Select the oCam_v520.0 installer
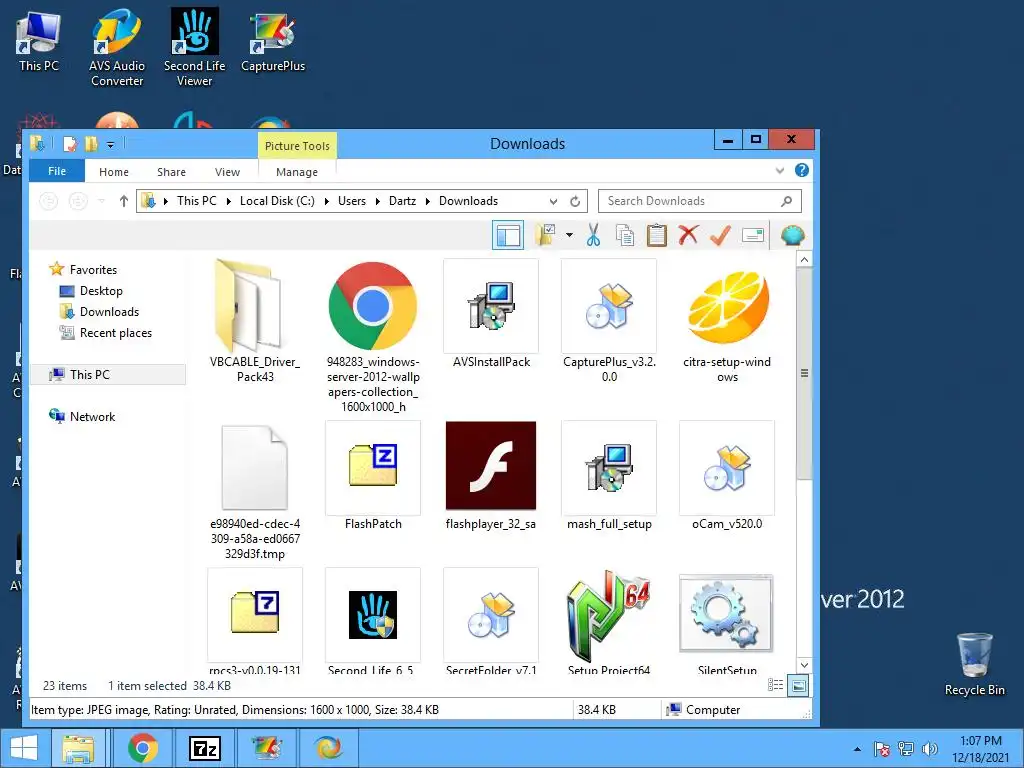The image size is (1024, 768). click(x=727, y=475)
